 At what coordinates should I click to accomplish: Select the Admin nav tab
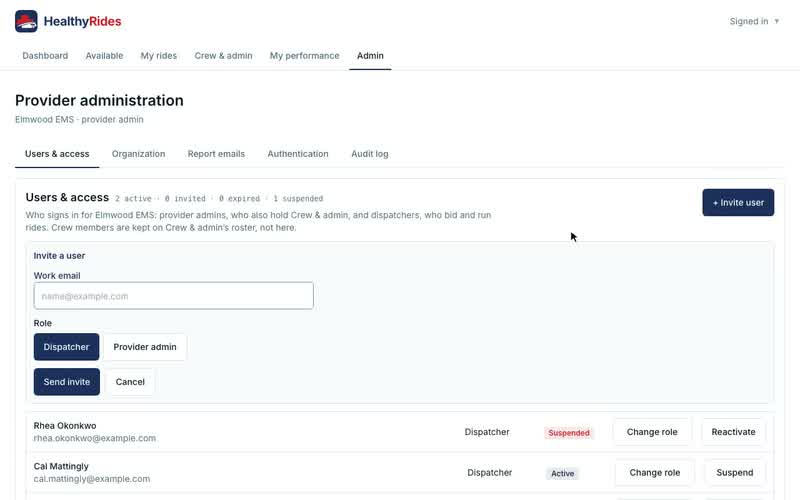370,56
